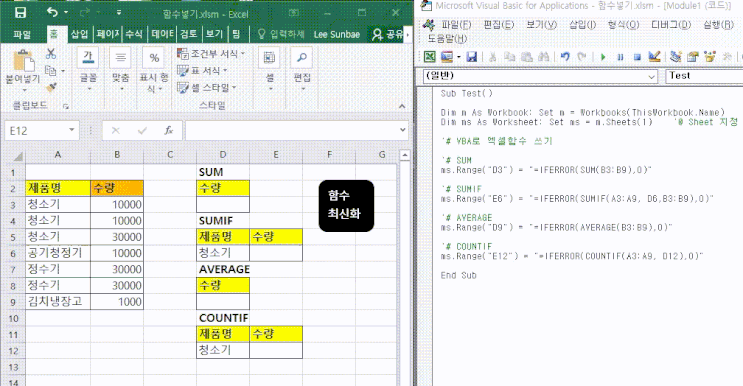Select the AVERAGE label cell

[x=223, y=269]
